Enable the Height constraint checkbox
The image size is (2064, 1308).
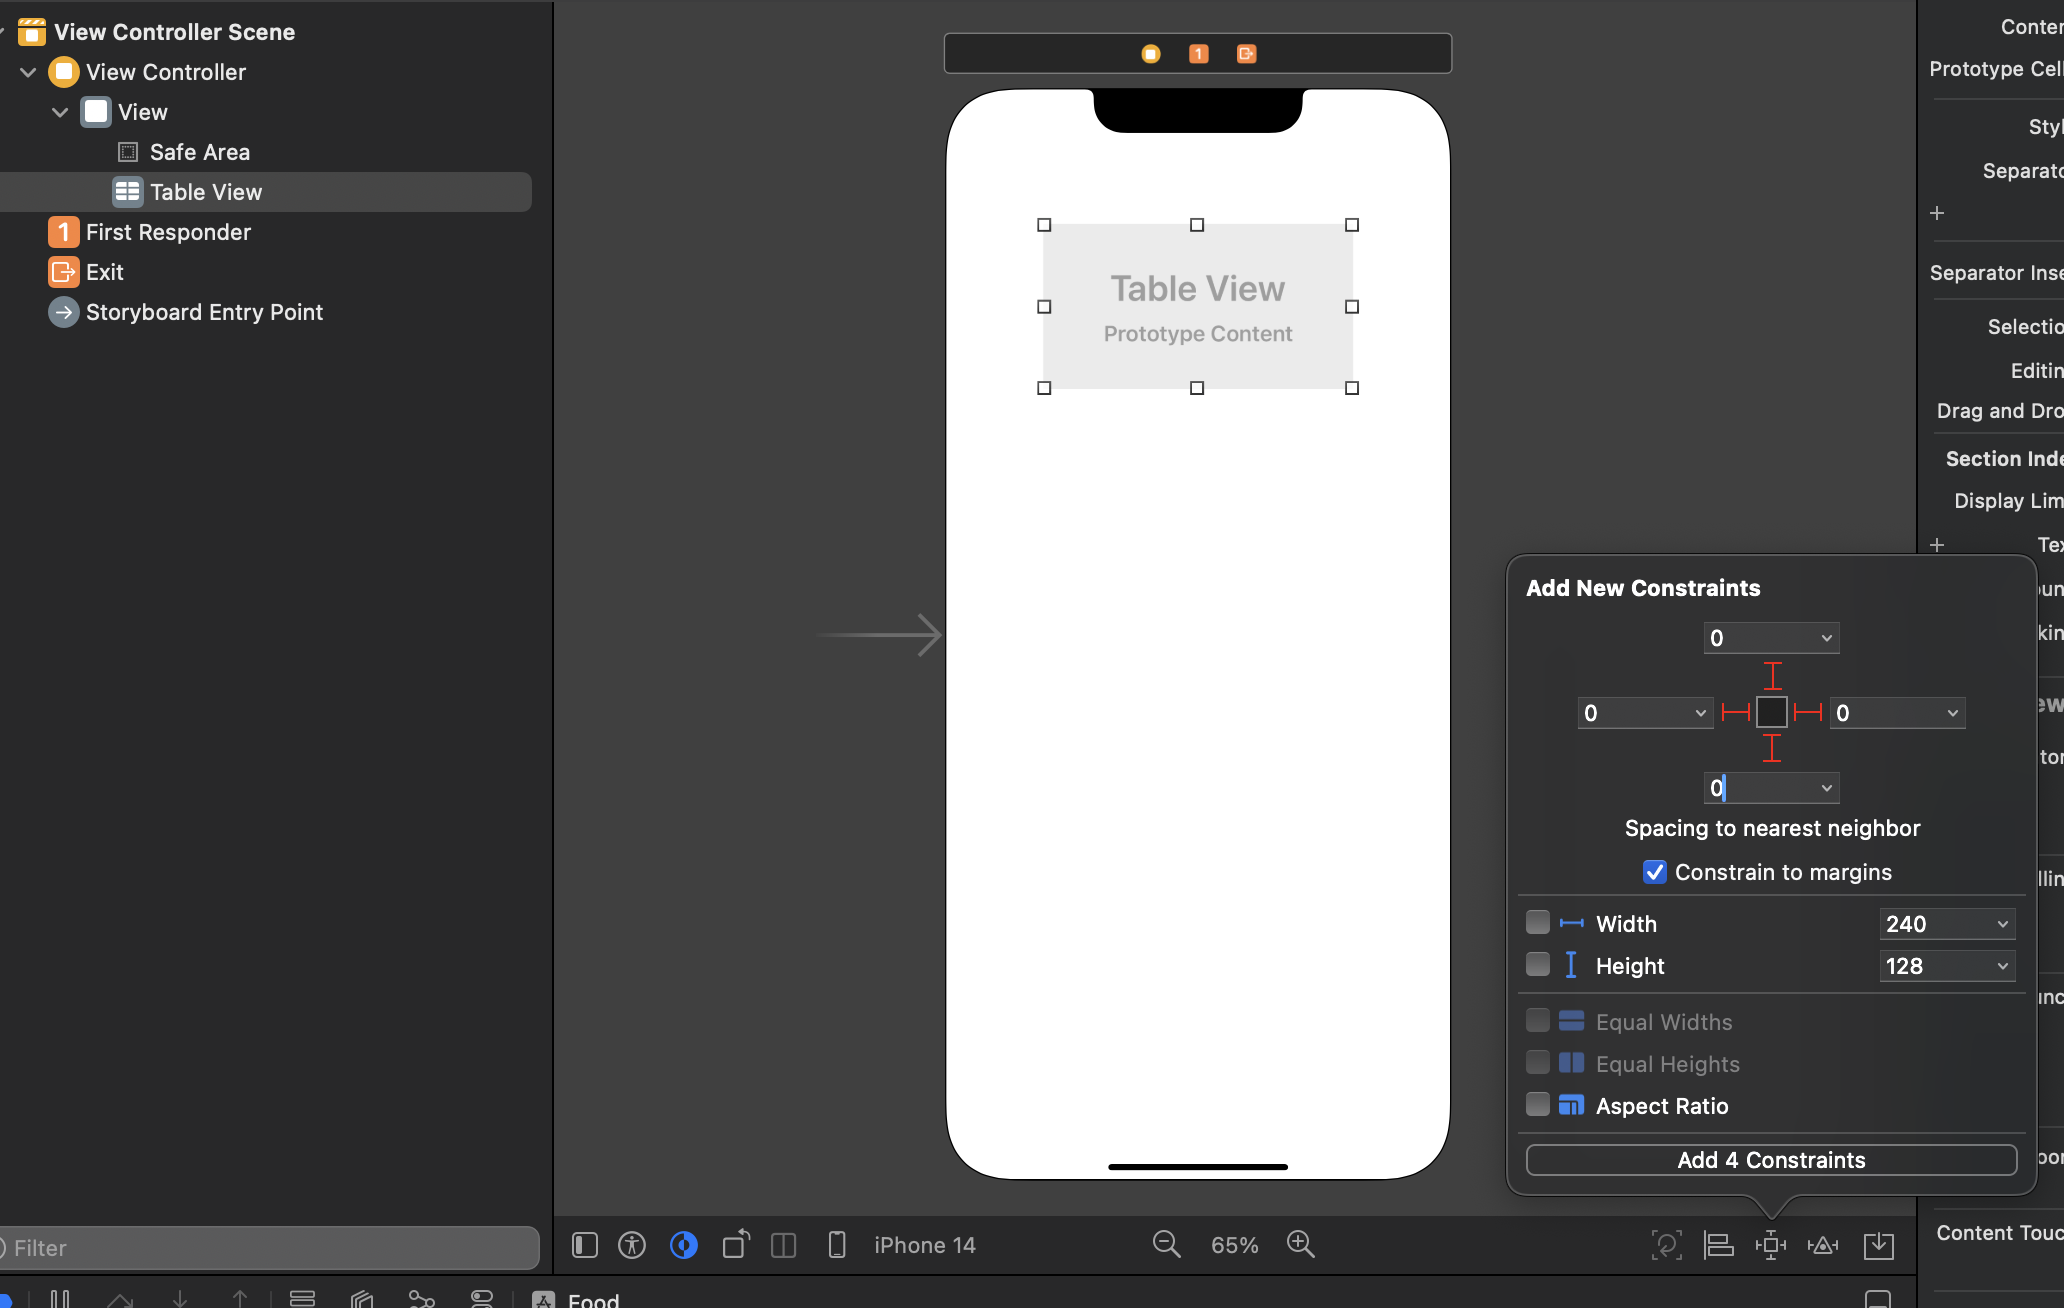(x=1538, y=964)
